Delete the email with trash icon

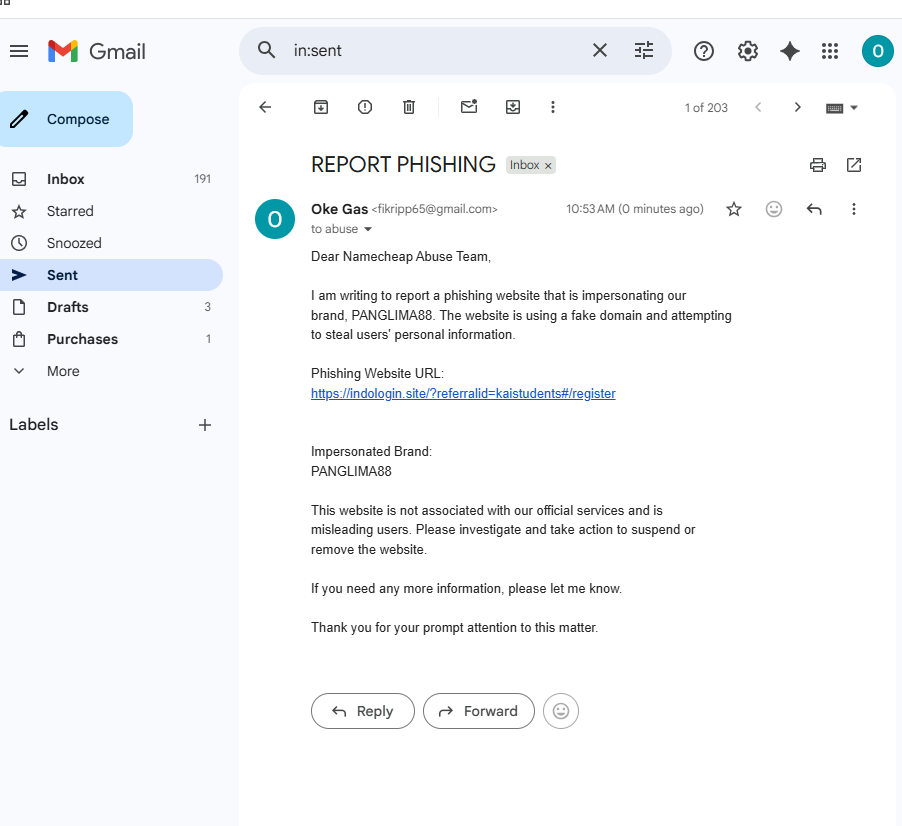coord(408,107)
